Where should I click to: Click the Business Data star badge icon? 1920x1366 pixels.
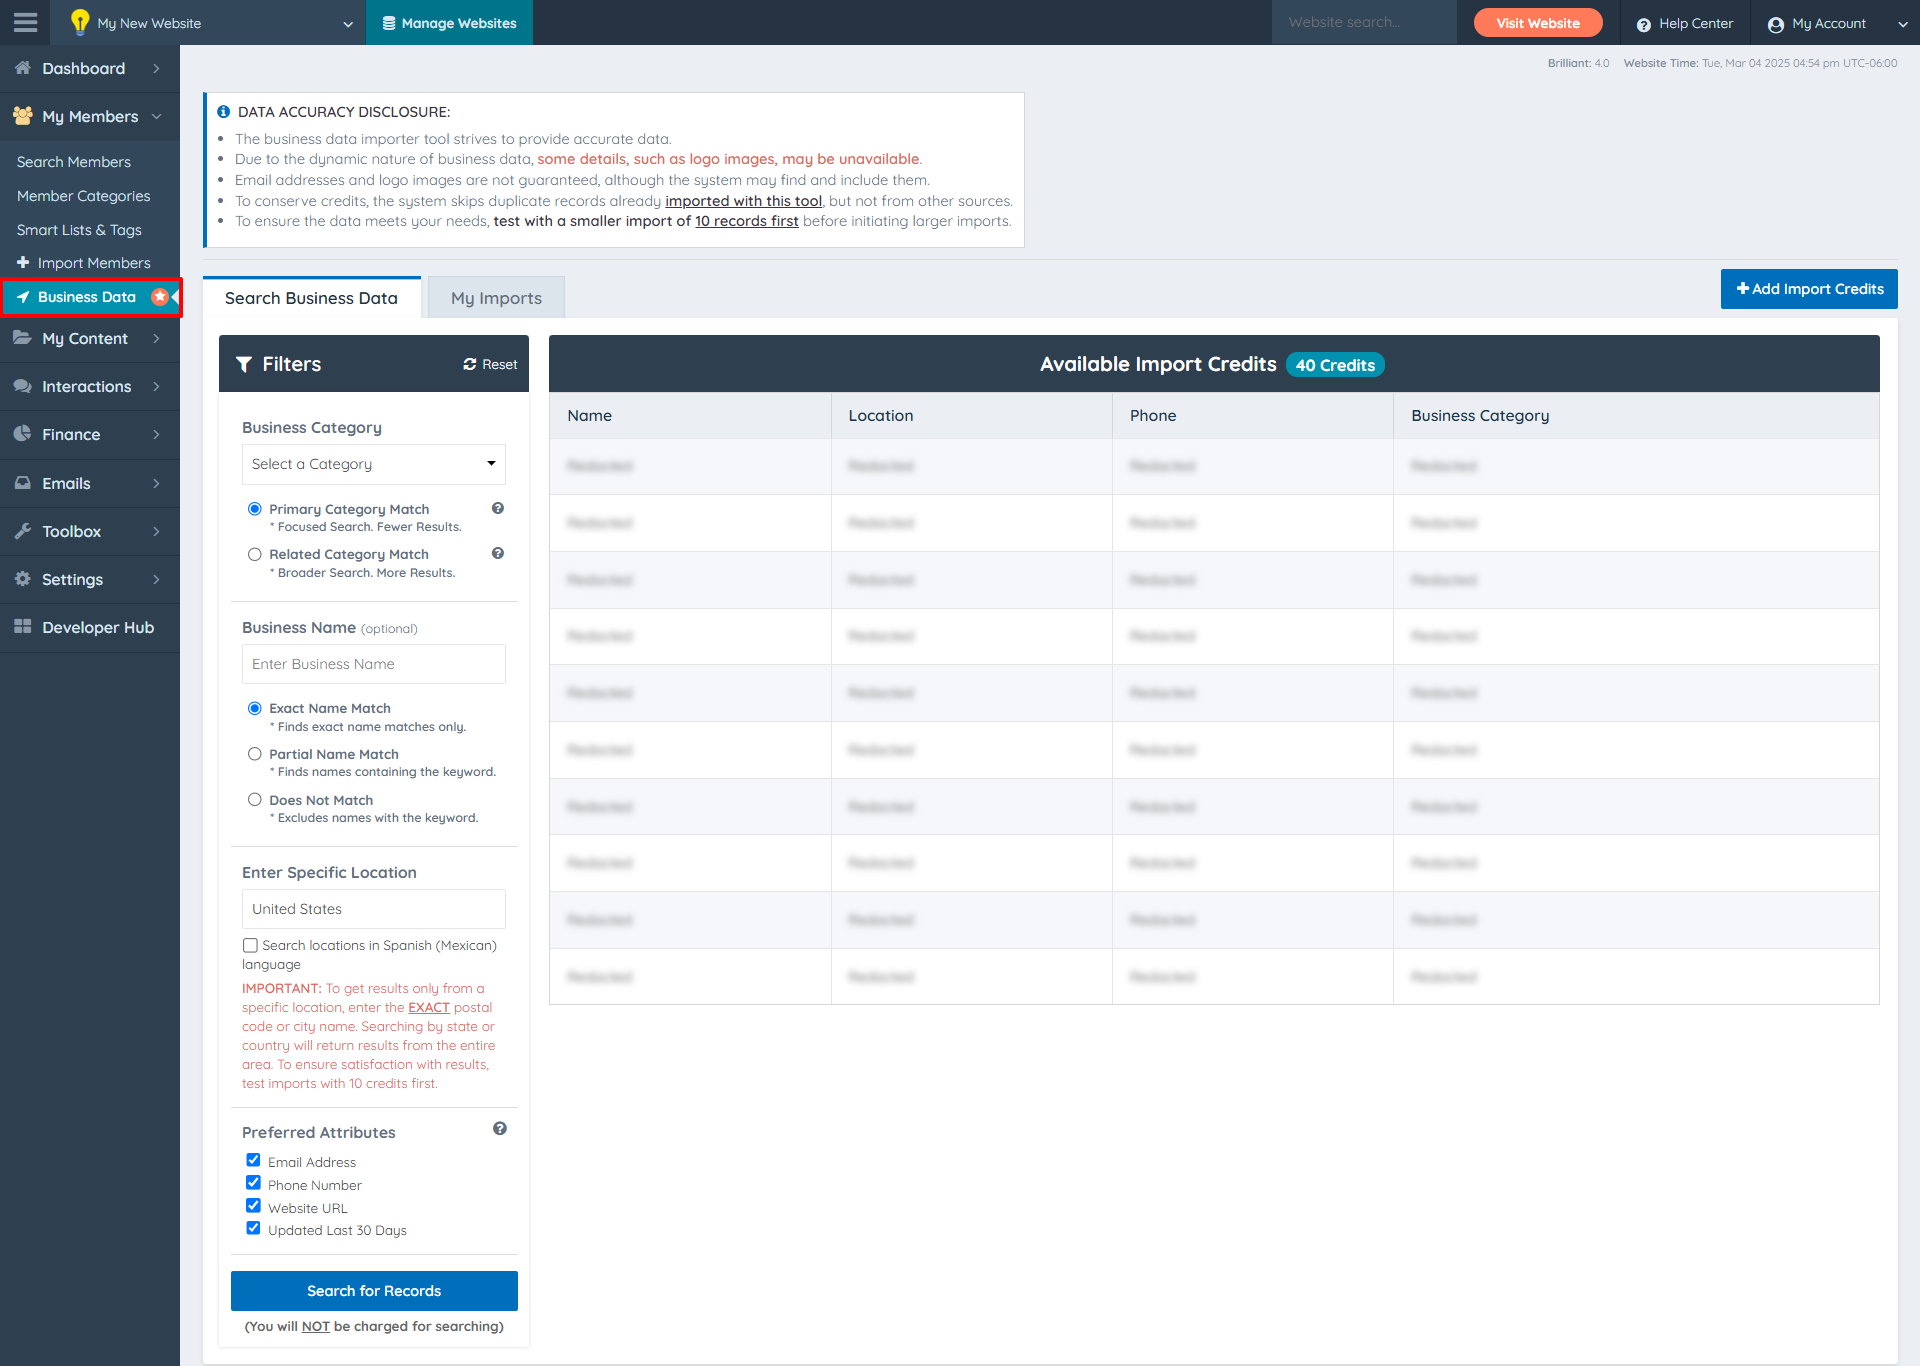[x=159, y=297]
